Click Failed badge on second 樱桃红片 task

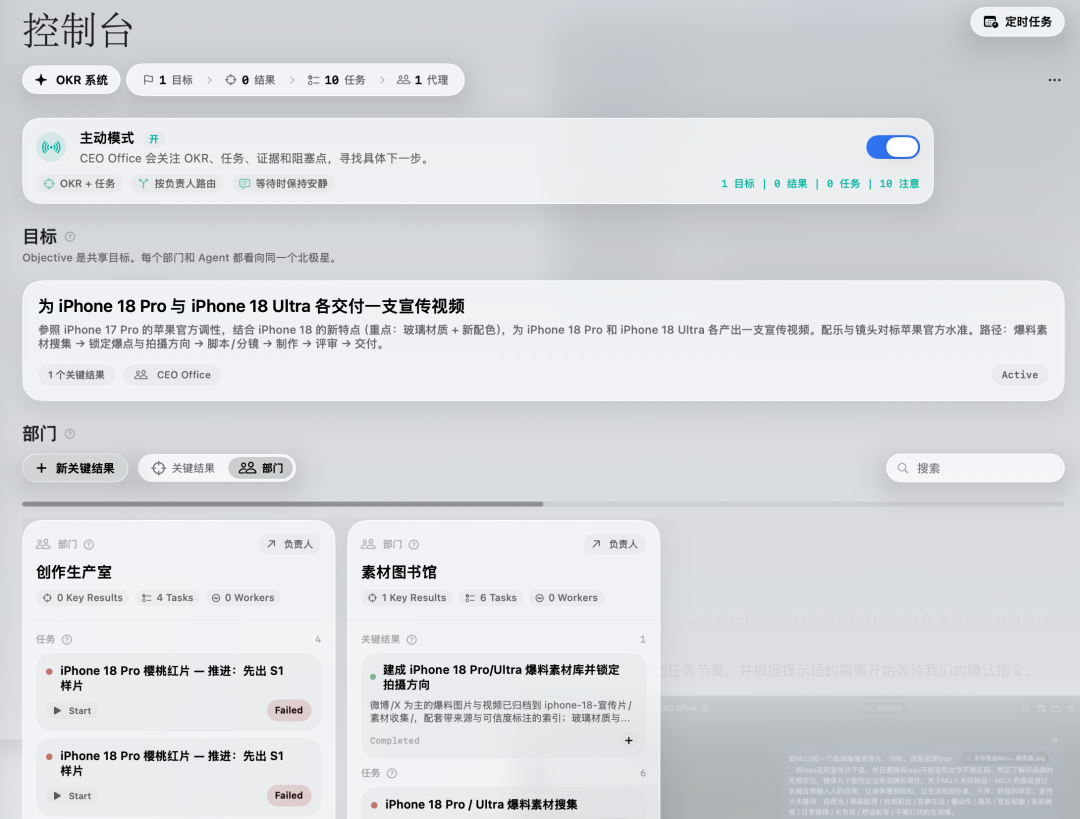click(x=289, y=796)
